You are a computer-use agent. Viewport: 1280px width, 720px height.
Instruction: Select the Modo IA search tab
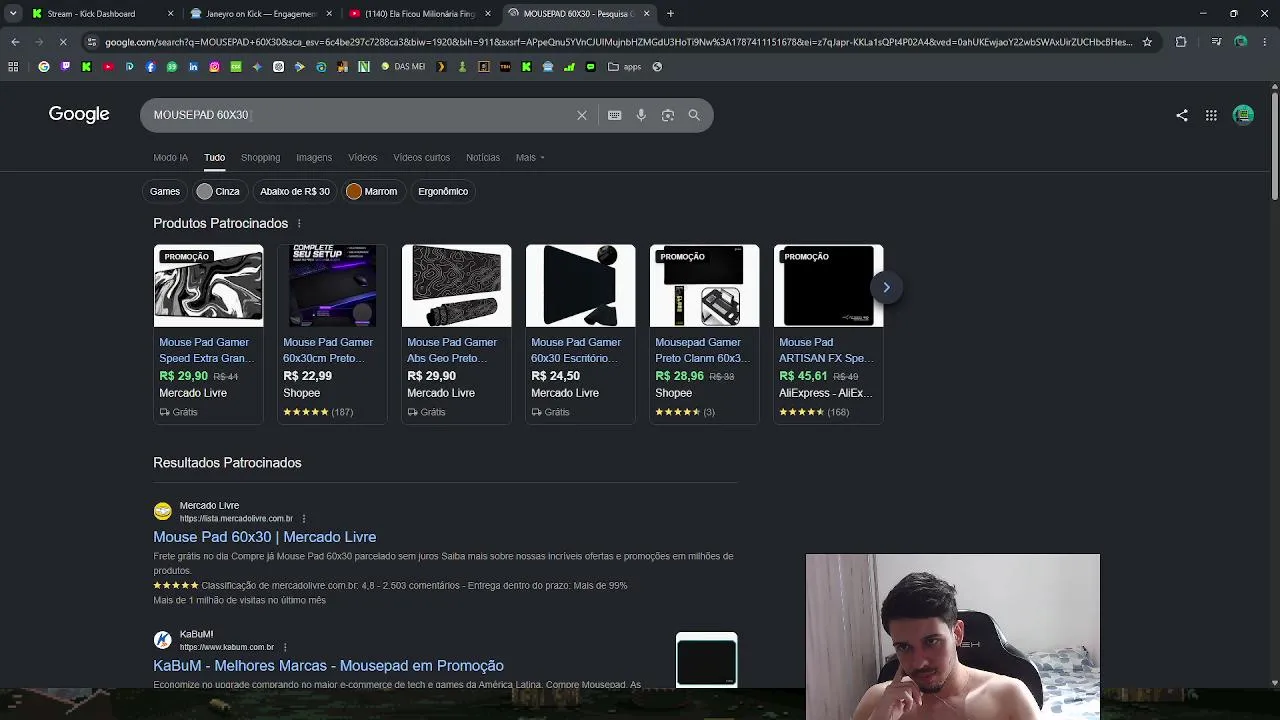click(x=170, y=157)
